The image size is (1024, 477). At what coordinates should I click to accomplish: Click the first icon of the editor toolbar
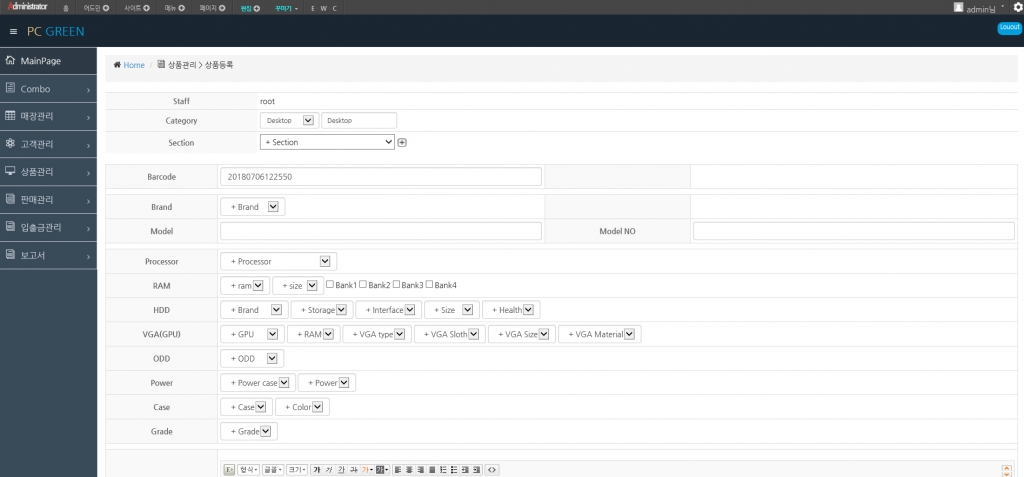(229, 470)
